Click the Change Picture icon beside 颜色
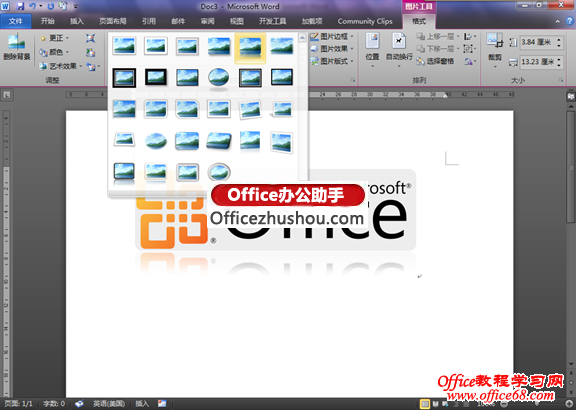 coord(90,52)
